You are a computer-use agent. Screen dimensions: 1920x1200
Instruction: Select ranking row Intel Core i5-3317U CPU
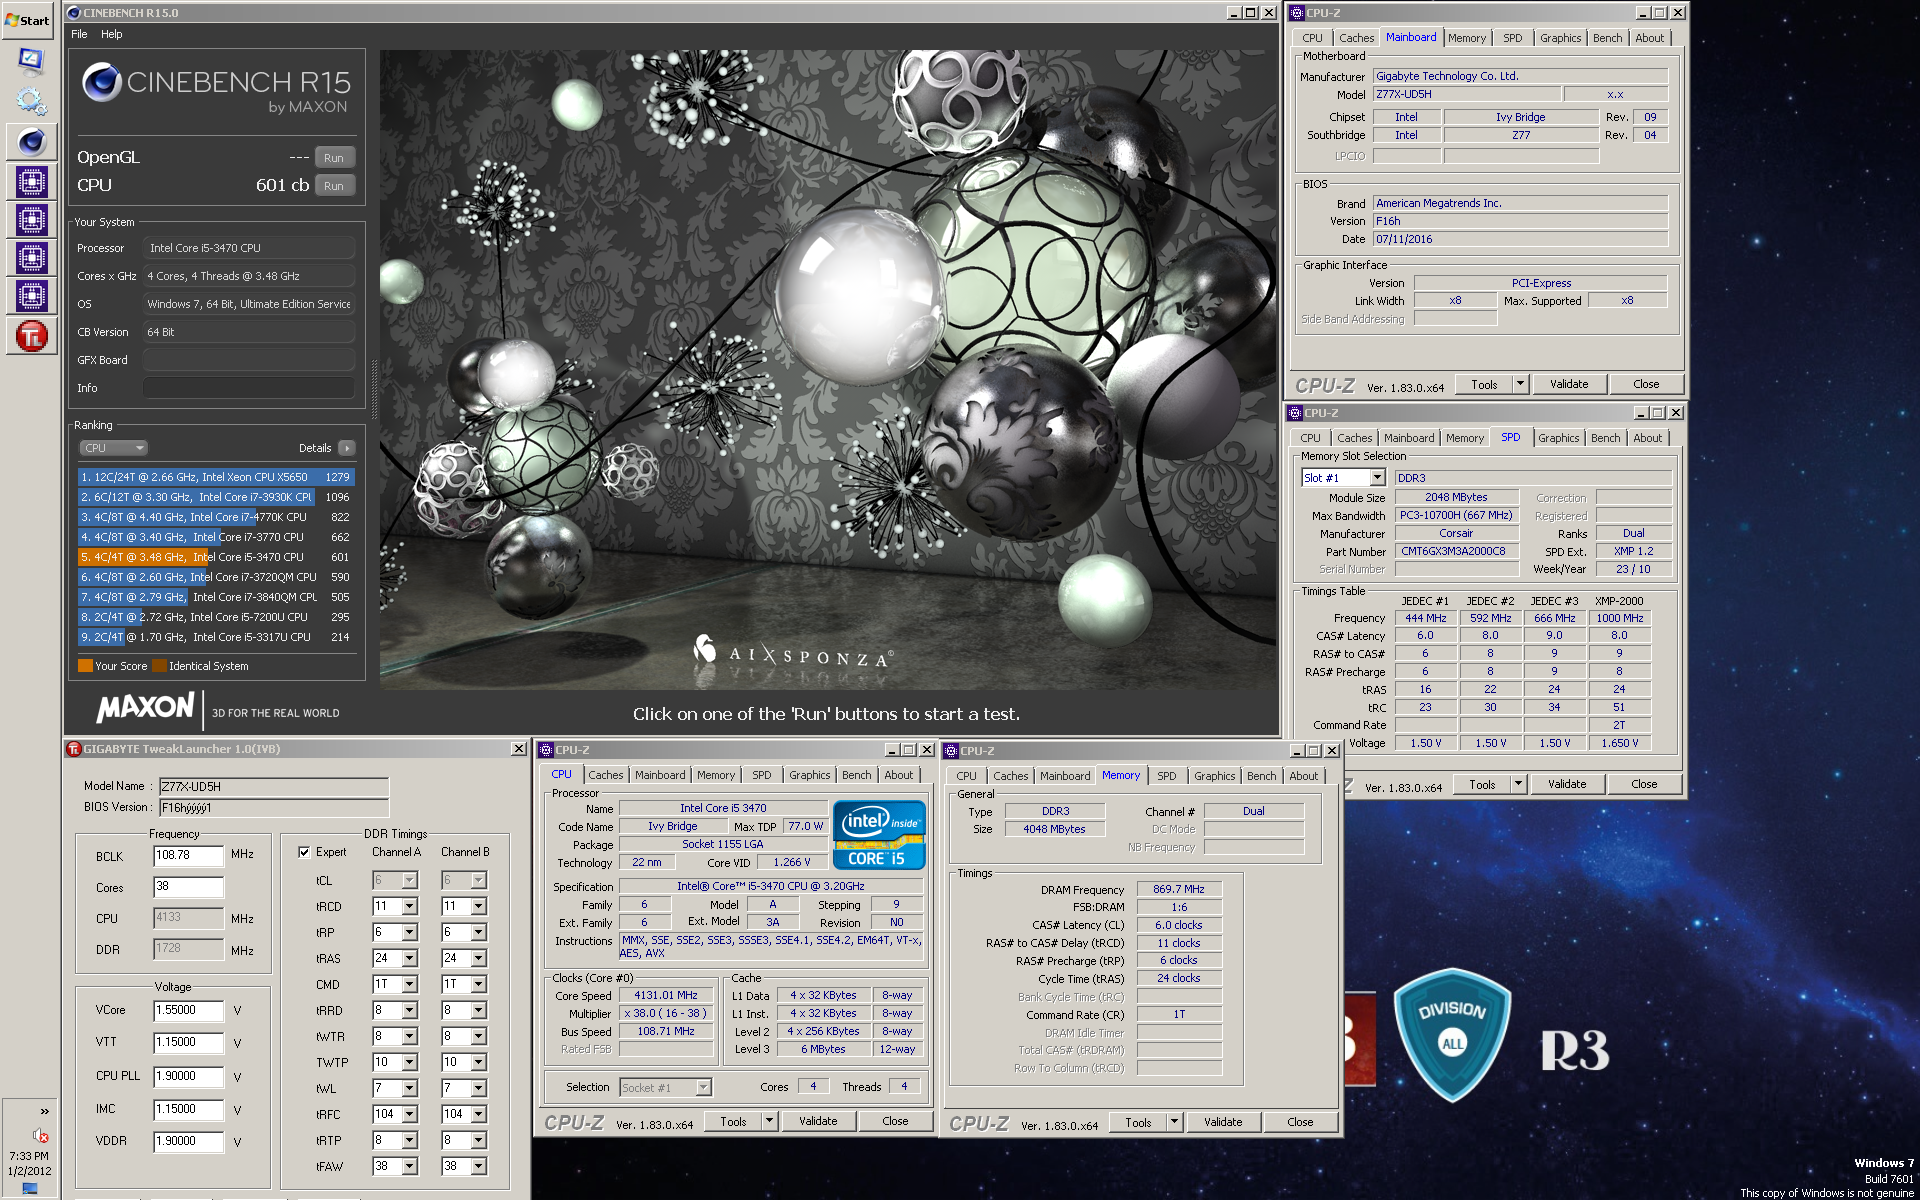pyautogui.click(x=216, y=637)
